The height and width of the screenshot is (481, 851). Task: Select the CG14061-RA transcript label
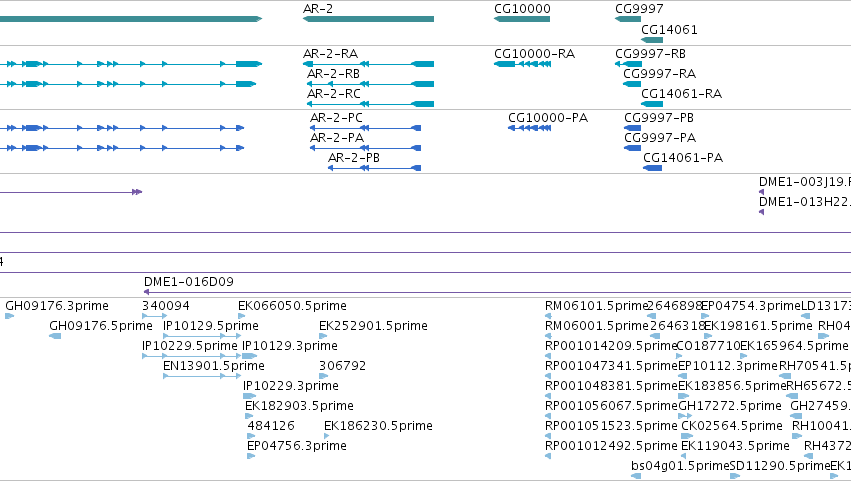[682, 94]
